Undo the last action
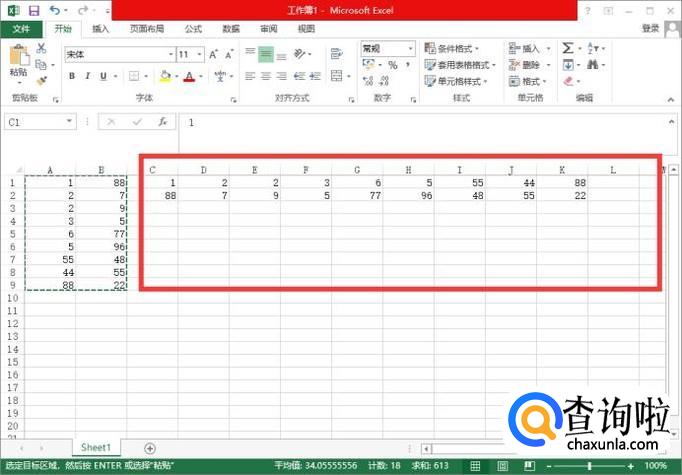 [54, 10]
